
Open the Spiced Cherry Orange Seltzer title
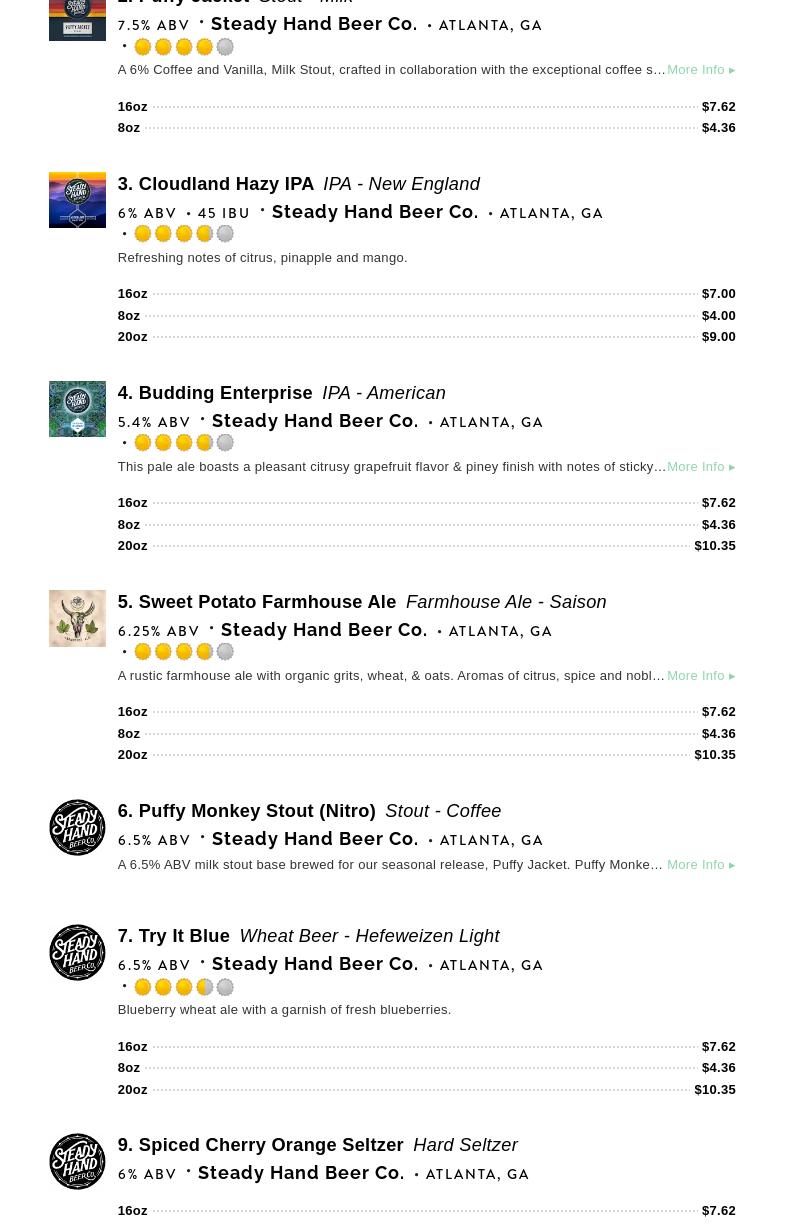270,1145
